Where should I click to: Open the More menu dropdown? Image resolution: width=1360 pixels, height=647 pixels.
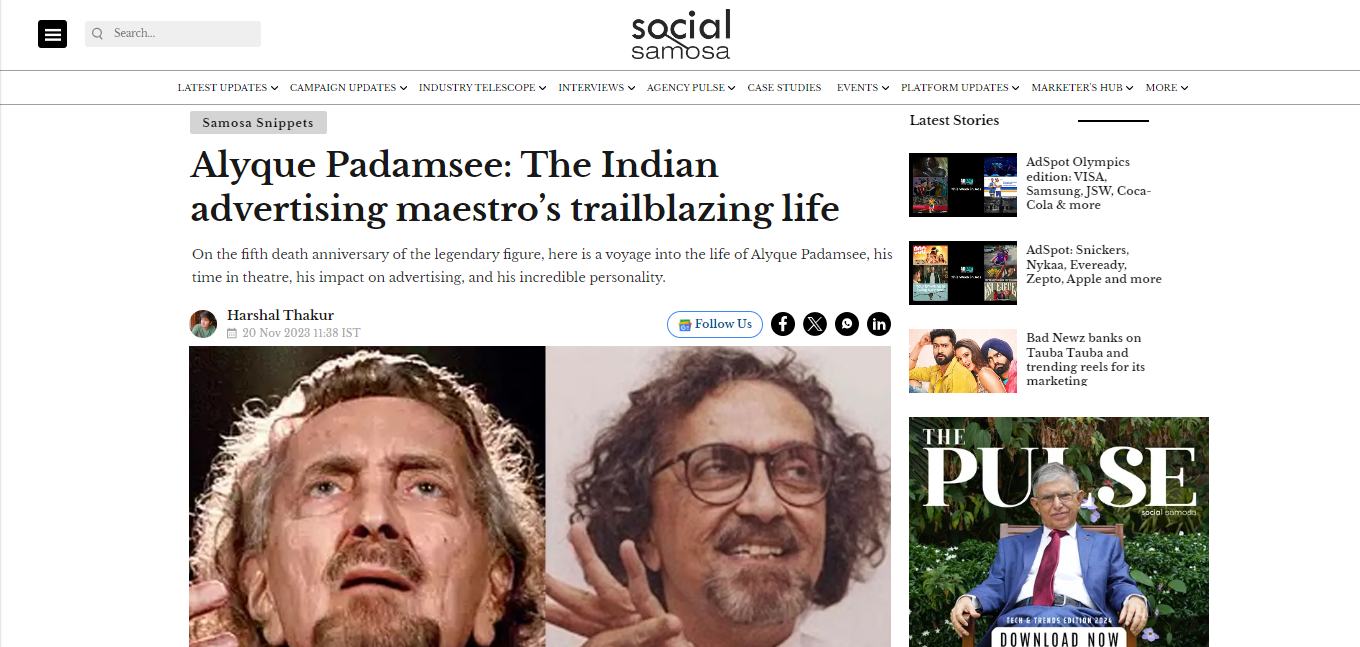pyautogui.click(x=1166, y=88)
